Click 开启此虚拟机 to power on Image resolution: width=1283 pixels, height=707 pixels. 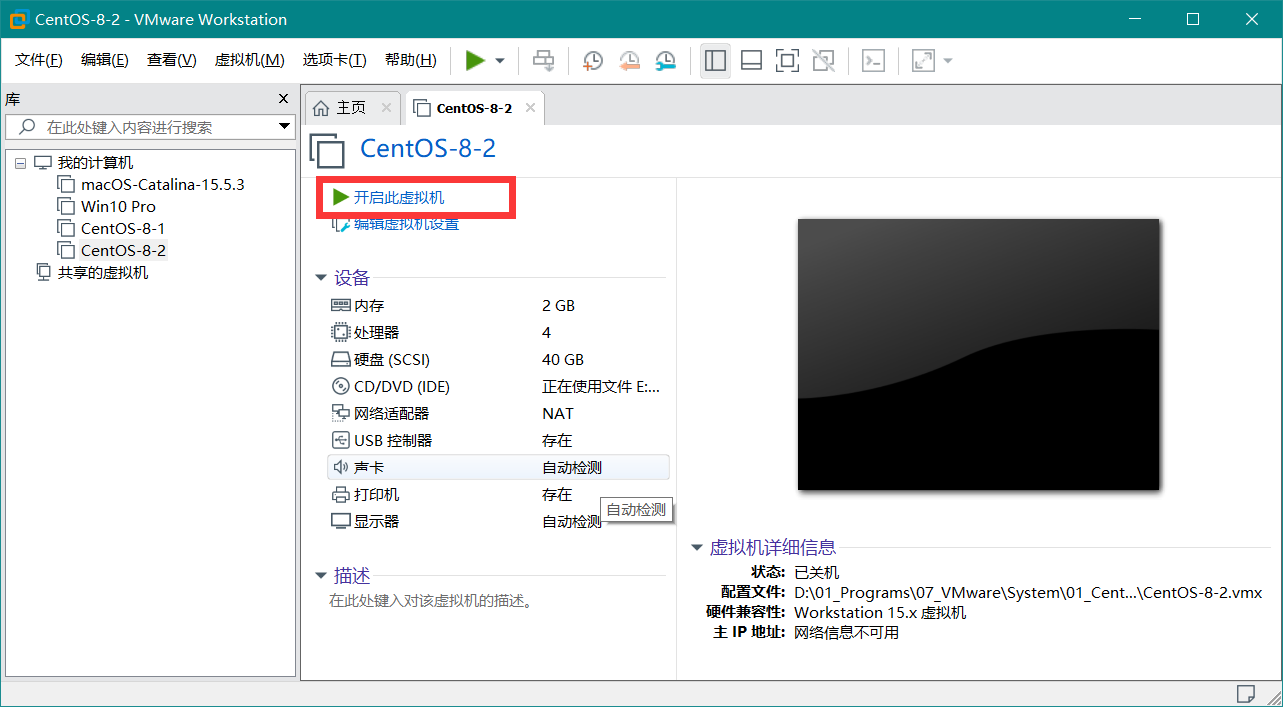pyautogui.click(x=398, y=198)
